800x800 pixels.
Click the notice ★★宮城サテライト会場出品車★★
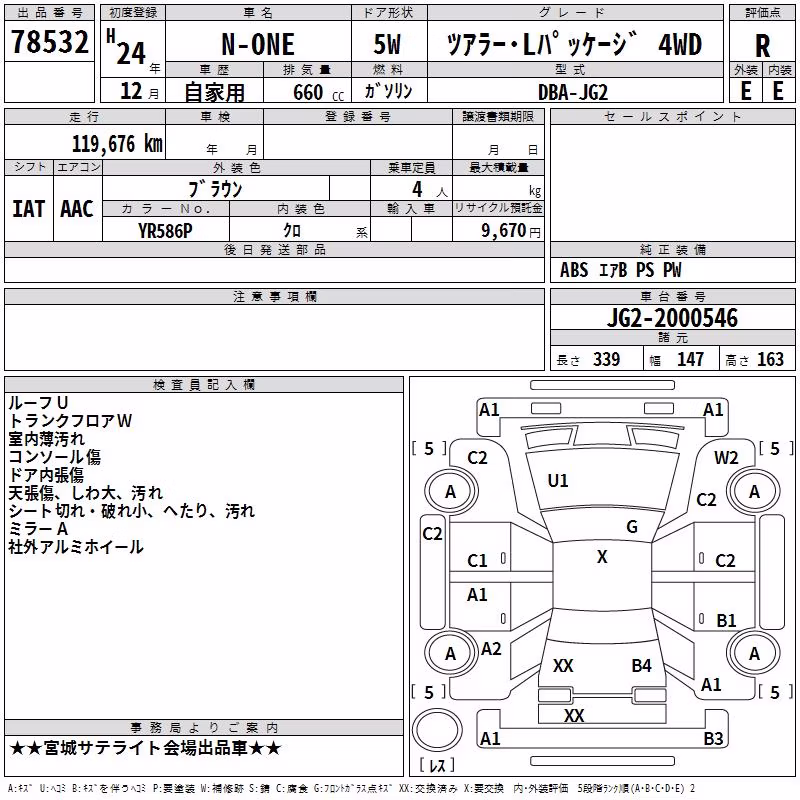145,748
